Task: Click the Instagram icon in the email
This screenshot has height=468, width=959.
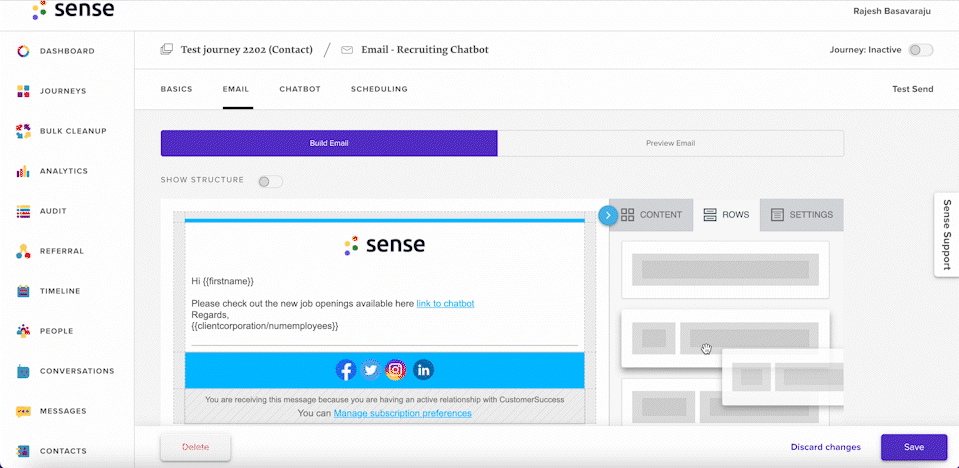Action: click(396, 370)
